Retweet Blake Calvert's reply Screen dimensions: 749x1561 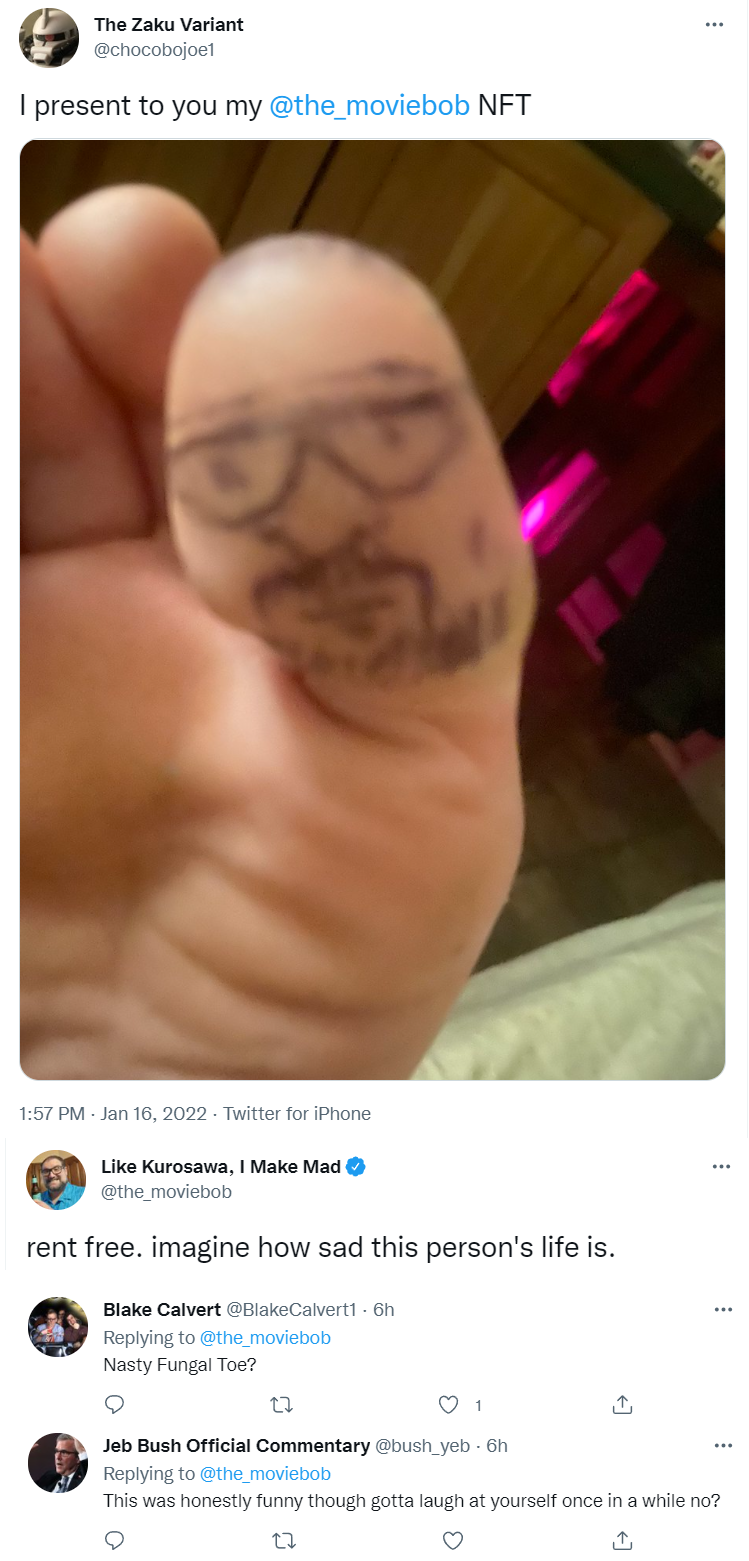coord(284,1404)
